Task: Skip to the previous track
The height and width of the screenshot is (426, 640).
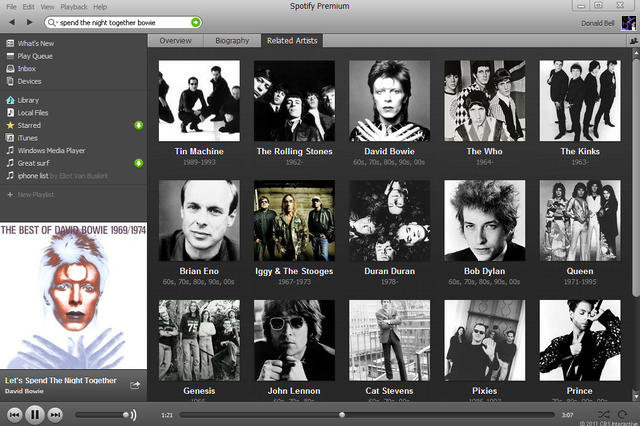Action: tap(14, 415)
